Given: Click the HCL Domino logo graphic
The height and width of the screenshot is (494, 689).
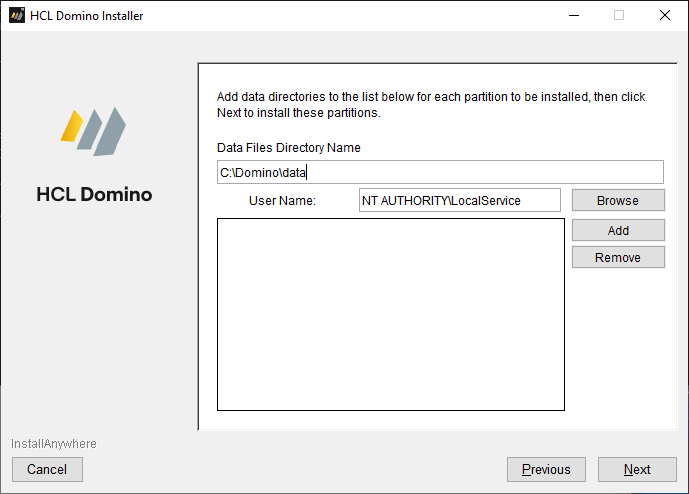Looking at the screenshot, I should pos(94,131).
